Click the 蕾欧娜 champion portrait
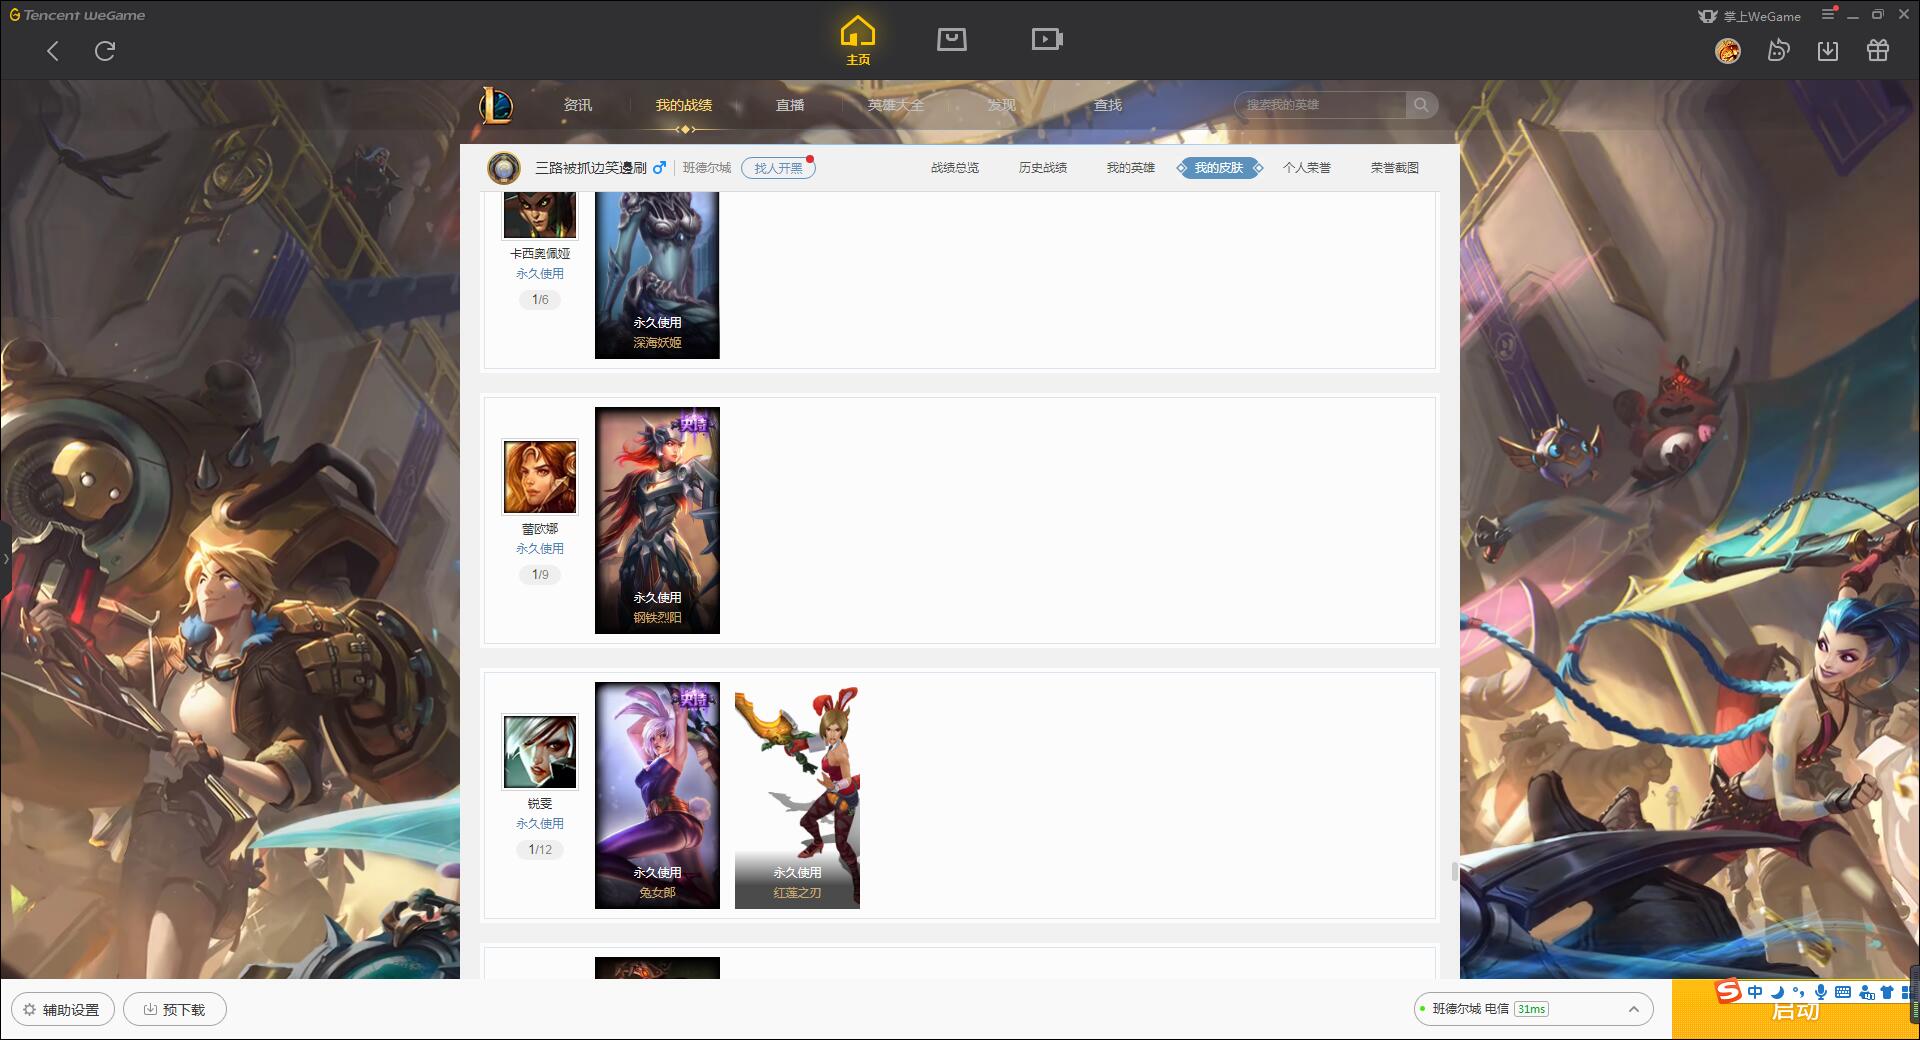This screenshot has width=1920, height=1040. (x=540, y=477)
